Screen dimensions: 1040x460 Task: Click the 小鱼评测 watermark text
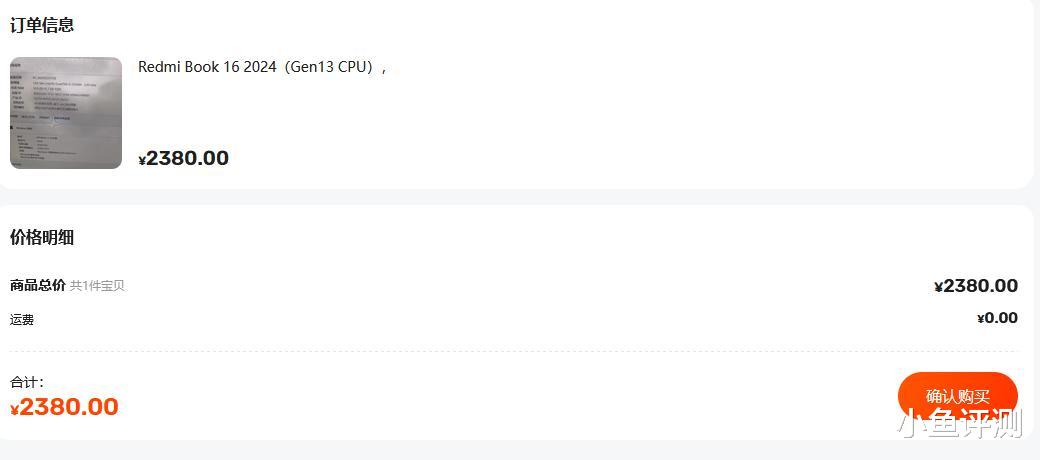(960, 424)
